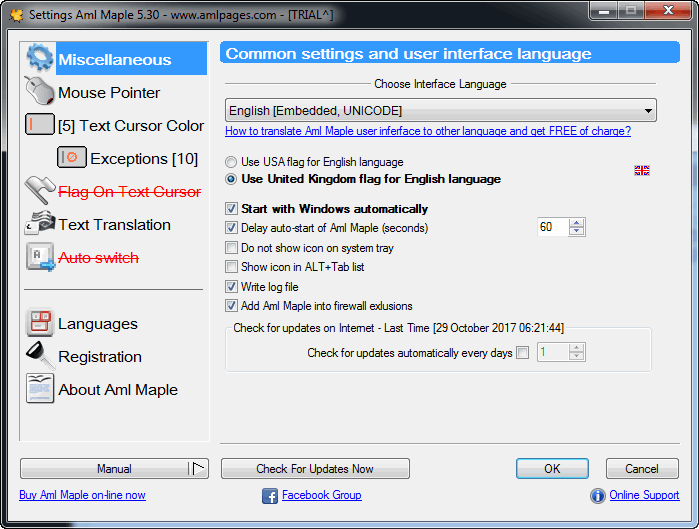This screenshot has height=529, width=699.
Task: Open the Facebook Group link
Action: point(322,495)
